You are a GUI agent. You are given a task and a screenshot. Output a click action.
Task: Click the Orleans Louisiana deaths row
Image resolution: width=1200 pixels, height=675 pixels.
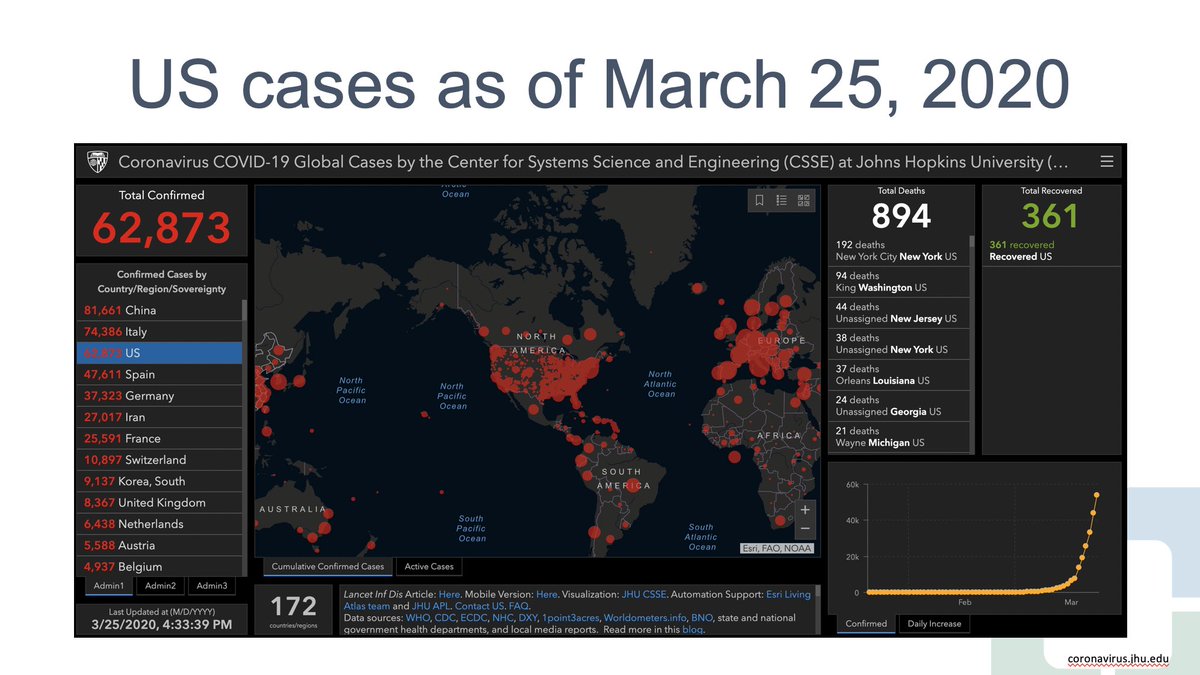(899, 375)
